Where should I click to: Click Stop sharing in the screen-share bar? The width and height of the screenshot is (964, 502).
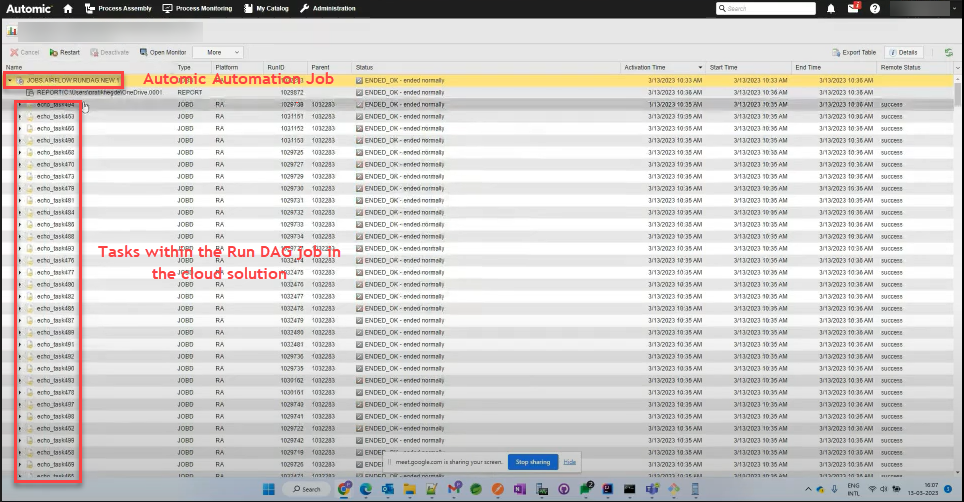pyautogui.click(x=532, y=462)
